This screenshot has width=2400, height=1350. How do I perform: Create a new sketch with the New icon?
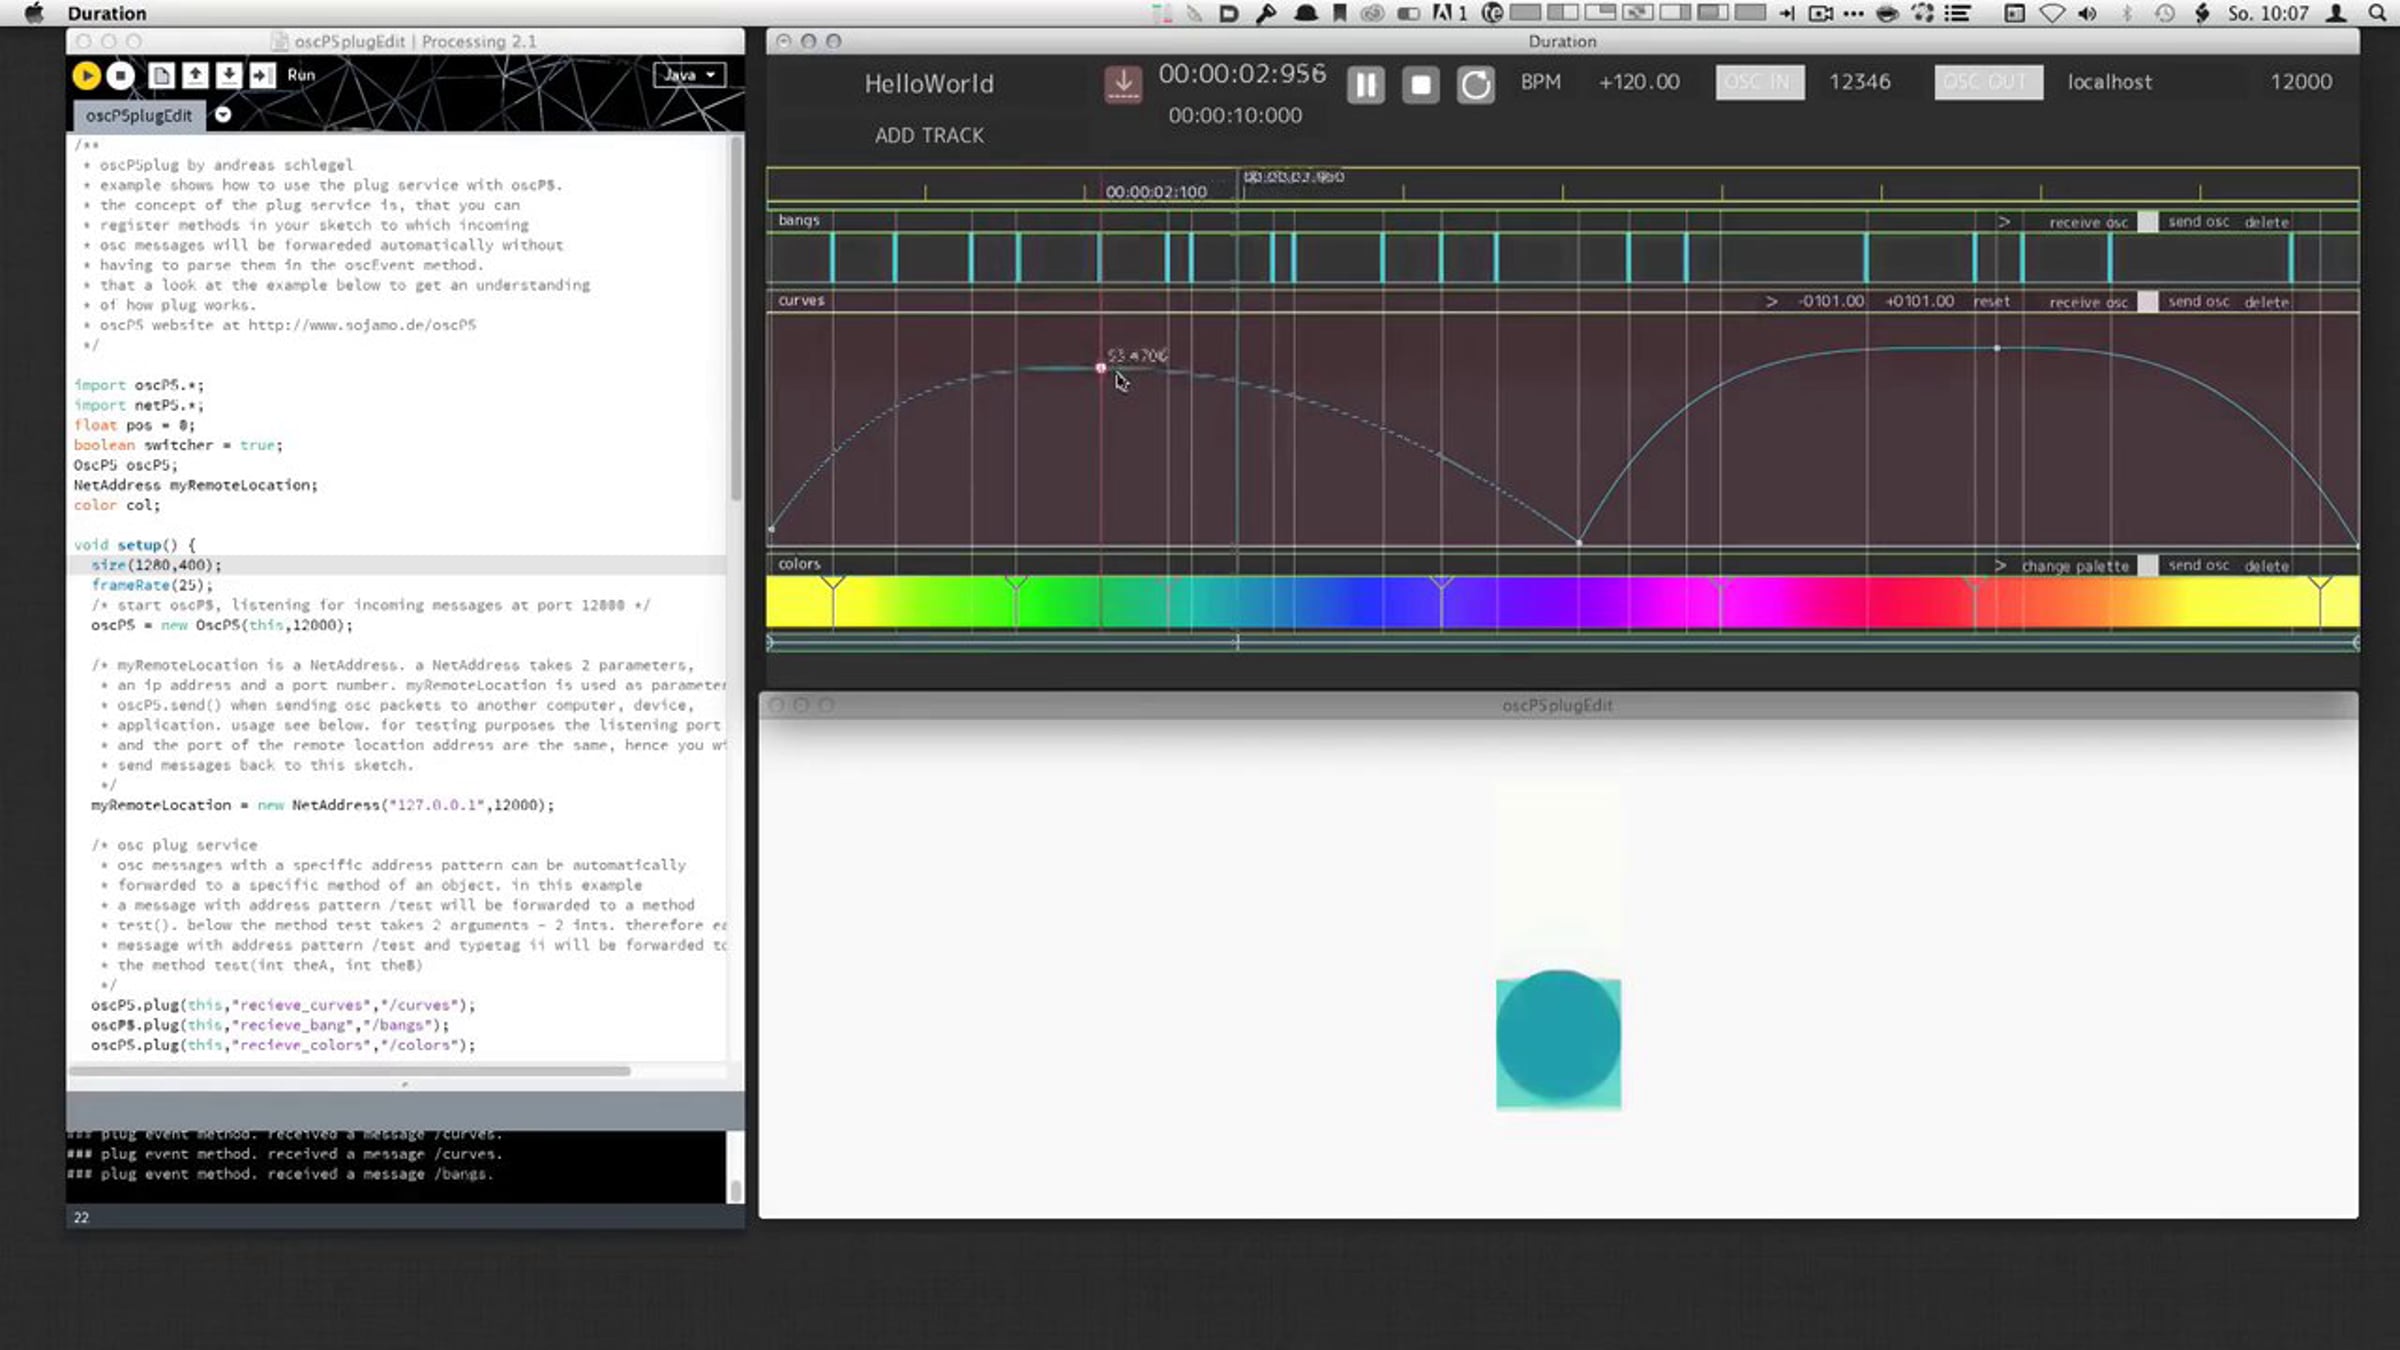coord(161,75)
